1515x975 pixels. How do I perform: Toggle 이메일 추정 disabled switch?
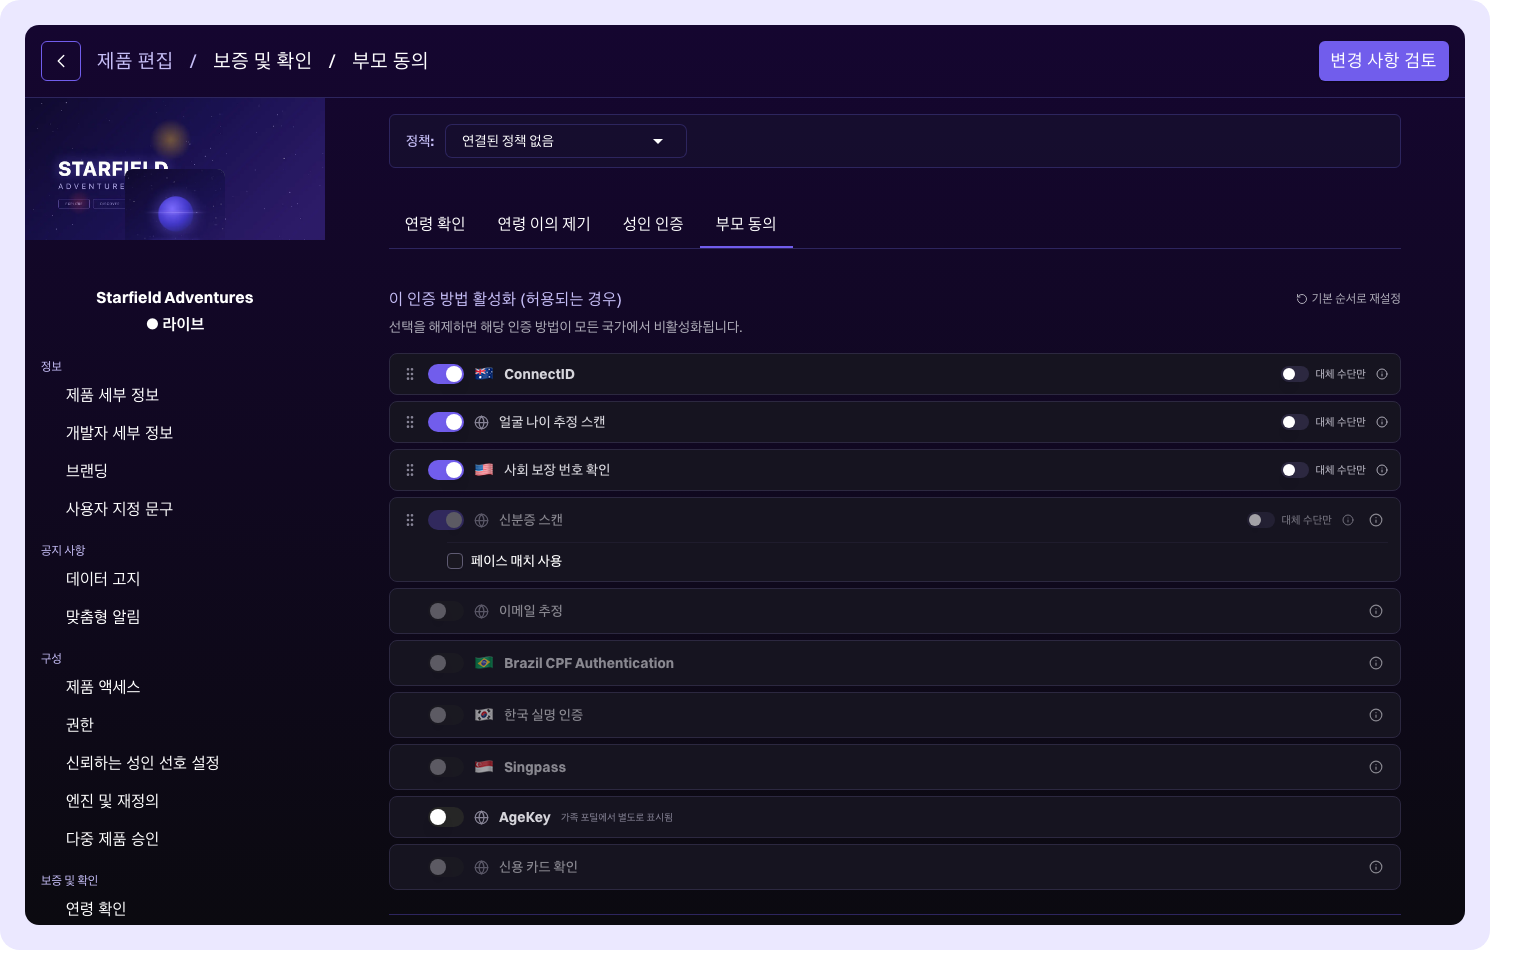tap(446, 611)
